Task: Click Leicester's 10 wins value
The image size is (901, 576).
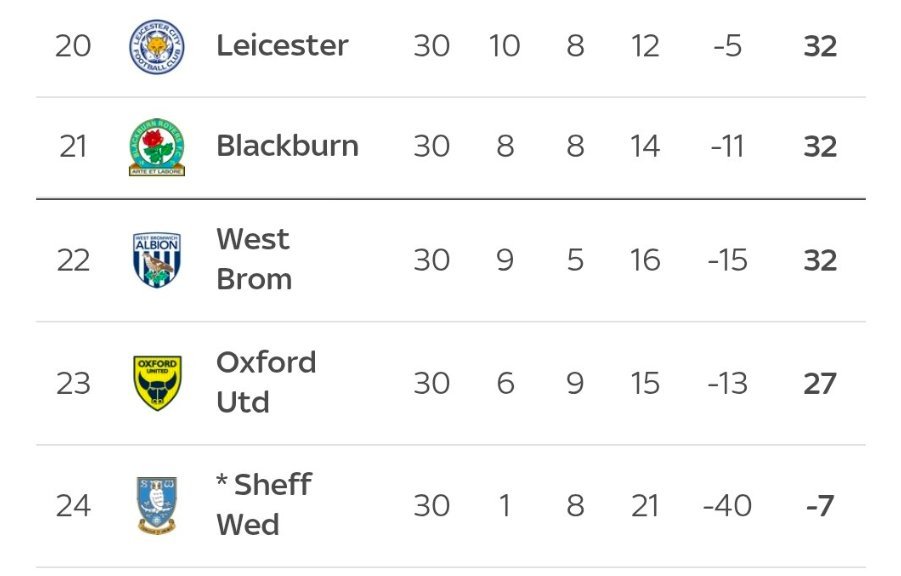Action: coord(504,46)
